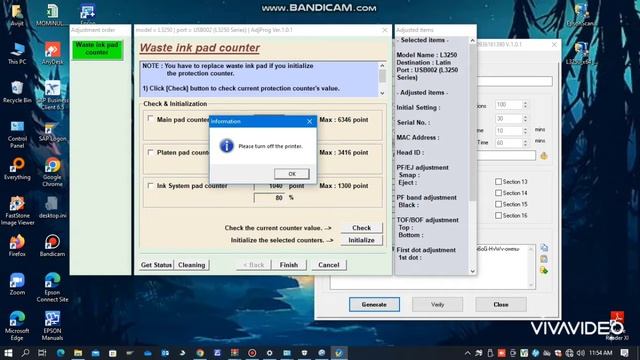
Task: Tick the Main pad counter checkbox
Action: (150, 119)
